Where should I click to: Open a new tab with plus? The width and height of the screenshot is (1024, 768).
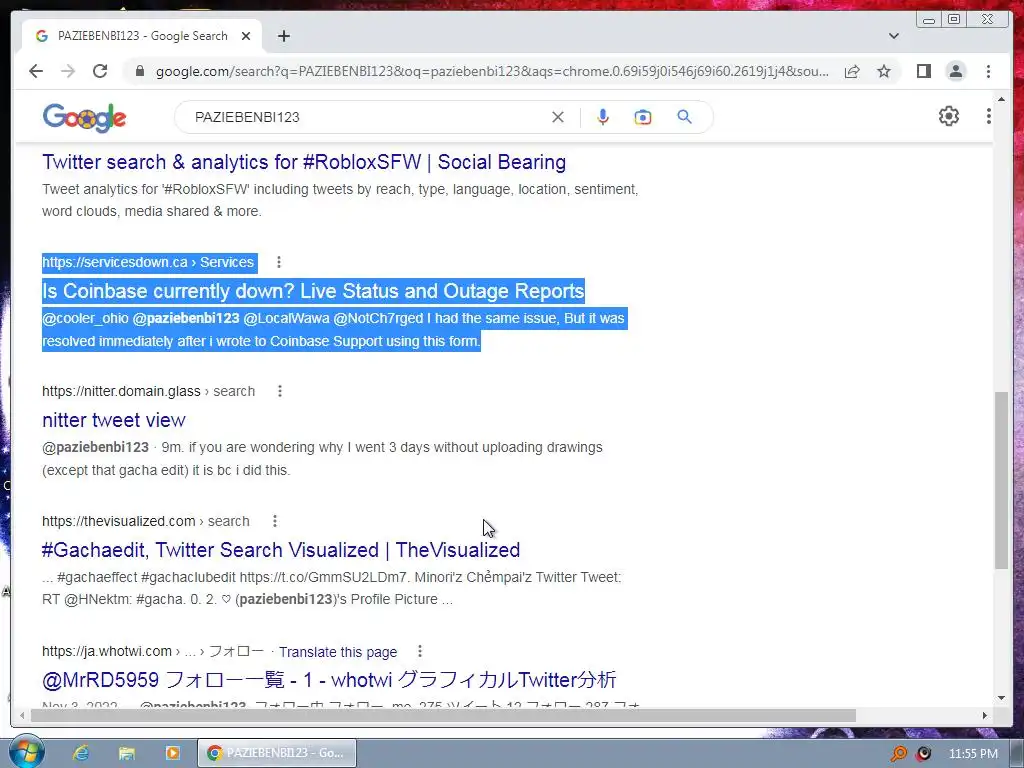(x=283, y=37)
